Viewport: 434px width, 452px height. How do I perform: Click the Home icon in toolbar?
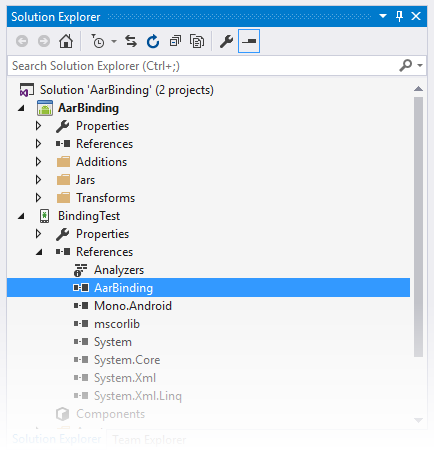pyautogui.click(x=66, y=41)
